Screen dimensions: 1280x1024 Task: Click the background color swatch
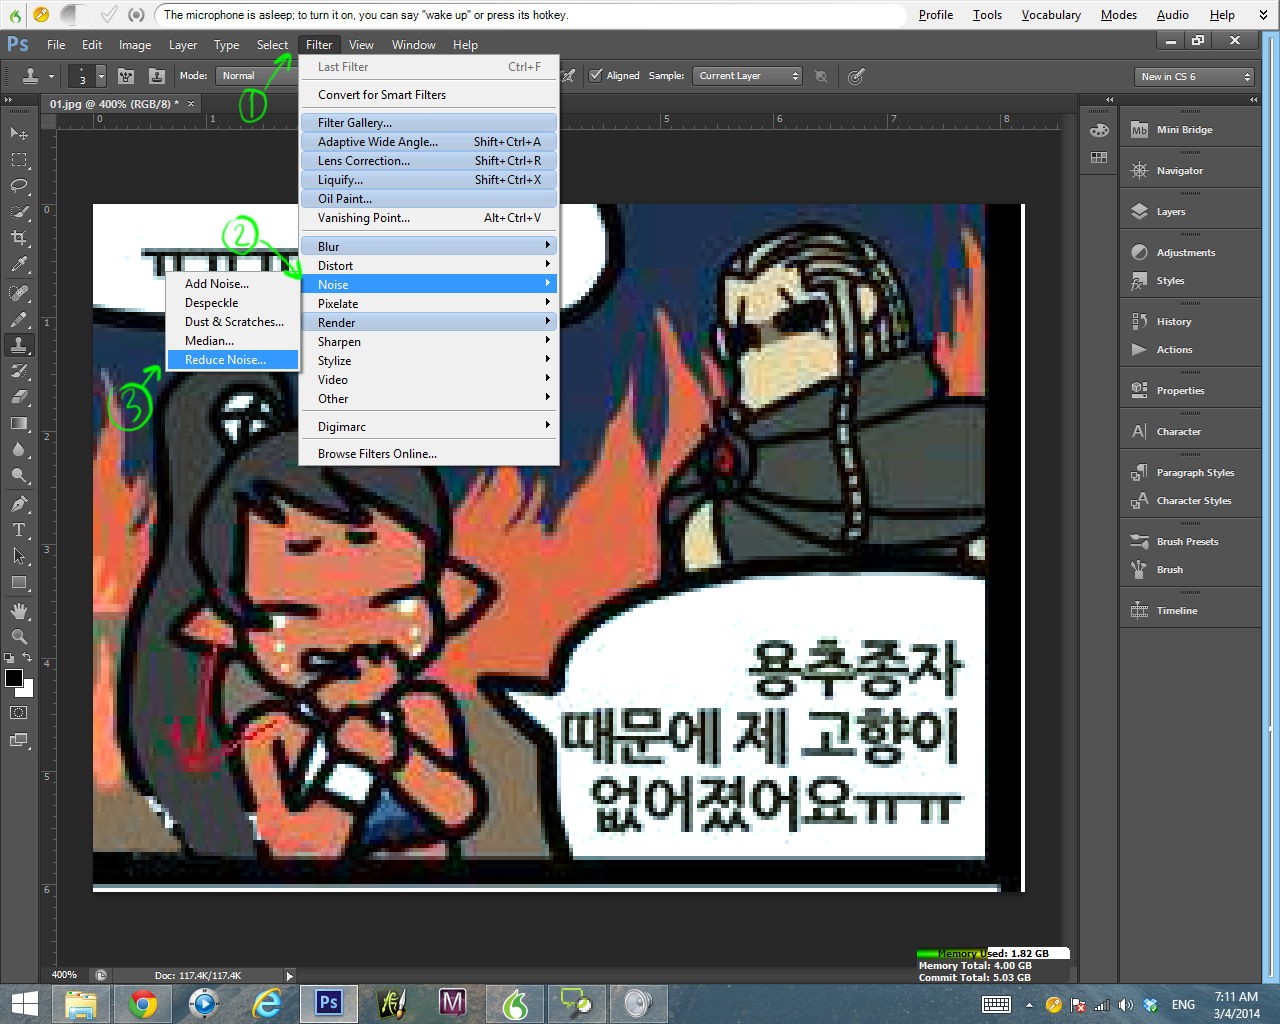(27, 690)
